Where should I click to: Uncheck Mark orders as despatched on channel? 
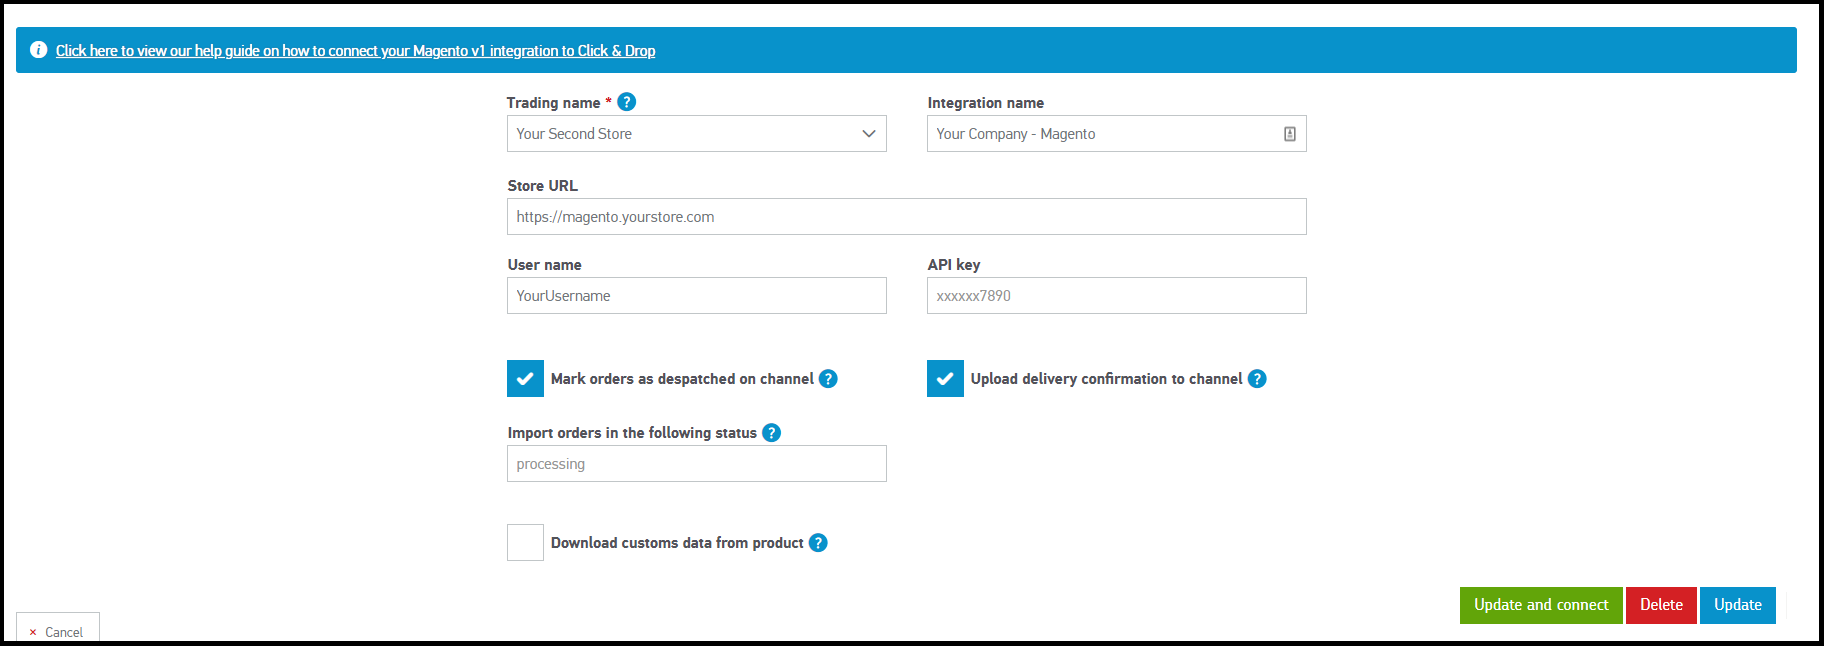coord(525,379)
